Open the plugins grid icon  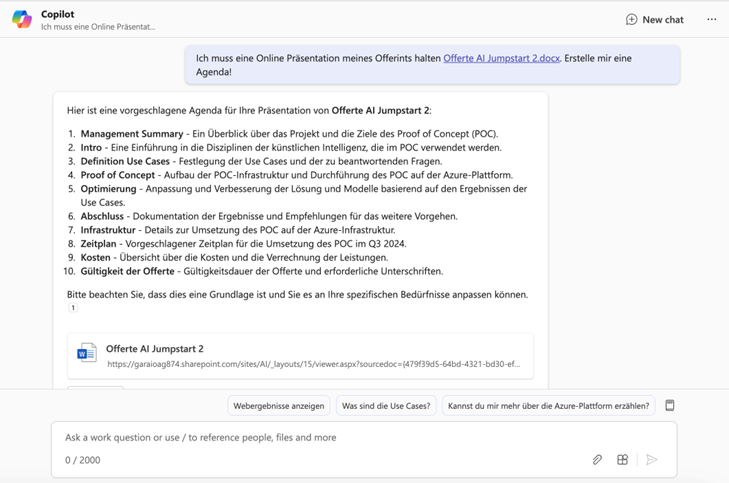(623, 460)
